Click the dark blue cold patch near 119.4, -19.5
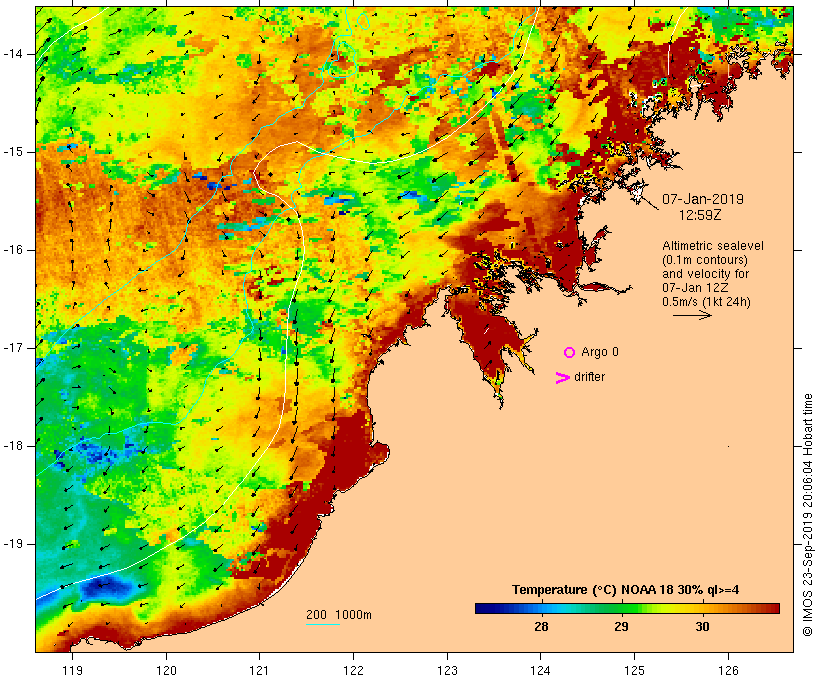820x680 pixels. pyautogui.click(x=107, y=588)
